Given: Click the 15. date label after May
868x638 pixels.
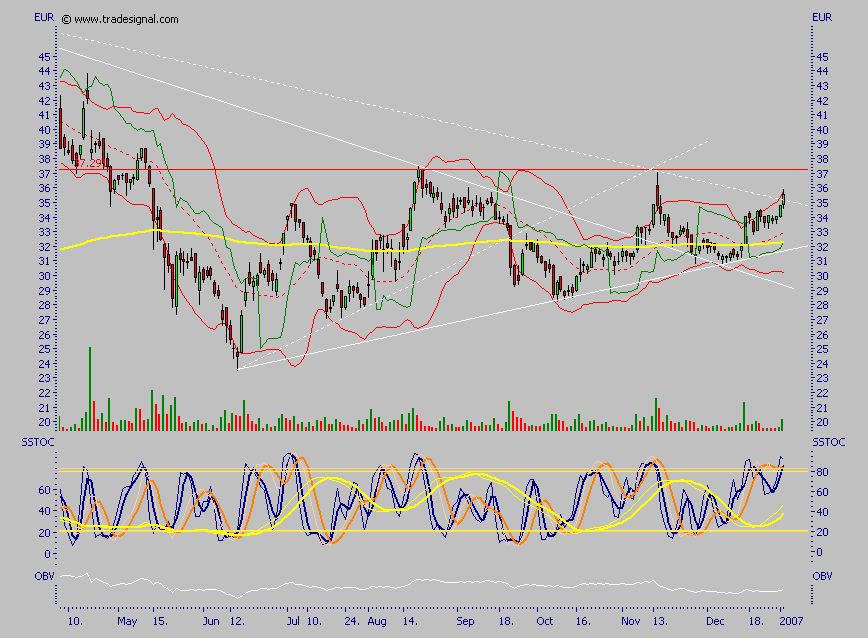Looking at the screenshot, I should pos(160,621).
